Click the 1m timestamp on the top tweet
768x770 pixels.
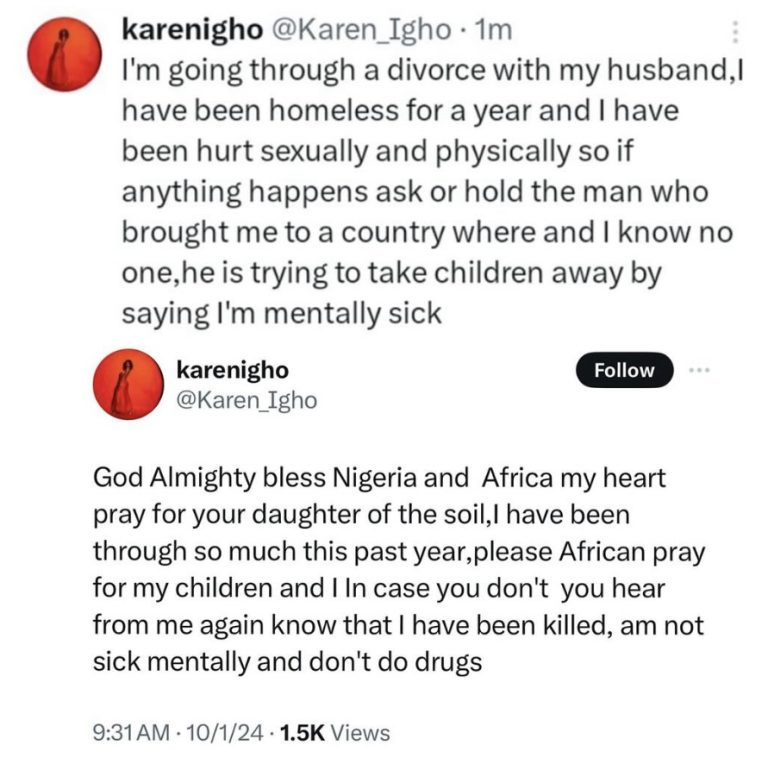[495, 30]
